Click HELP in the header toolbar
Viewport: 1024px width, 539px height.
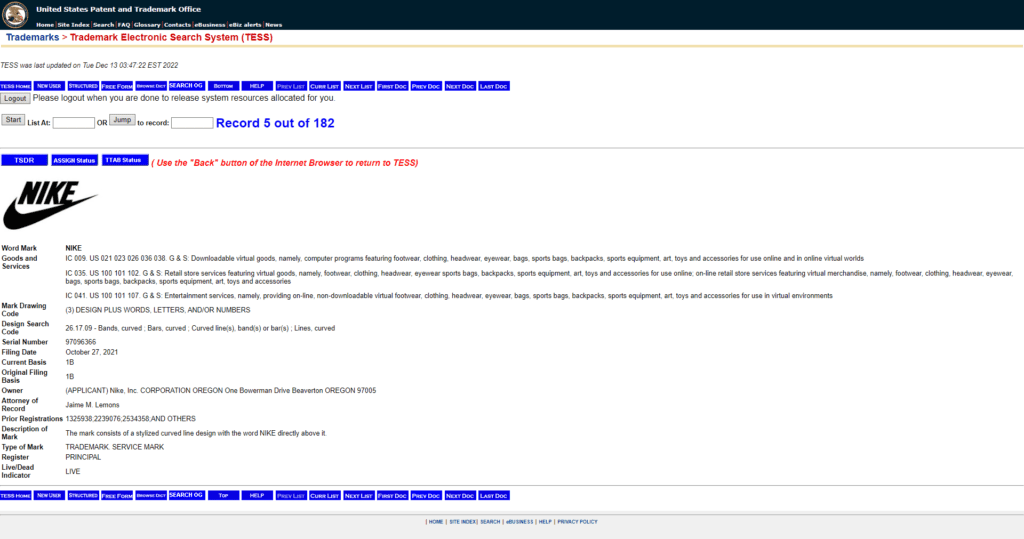tap(257, 86)
